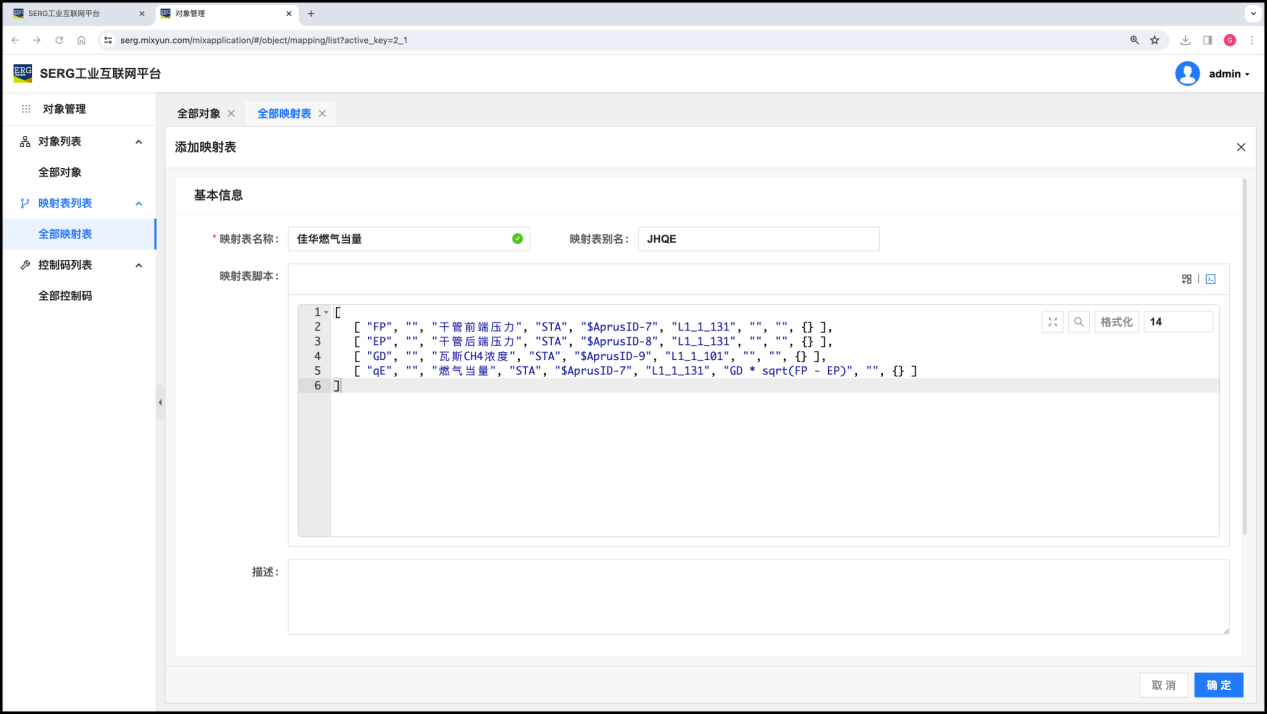The width and height of the screenshot is (1267, 714).
Task: Collapse the 映射表列表 sidebar group
Action: (x=139, y=203)
